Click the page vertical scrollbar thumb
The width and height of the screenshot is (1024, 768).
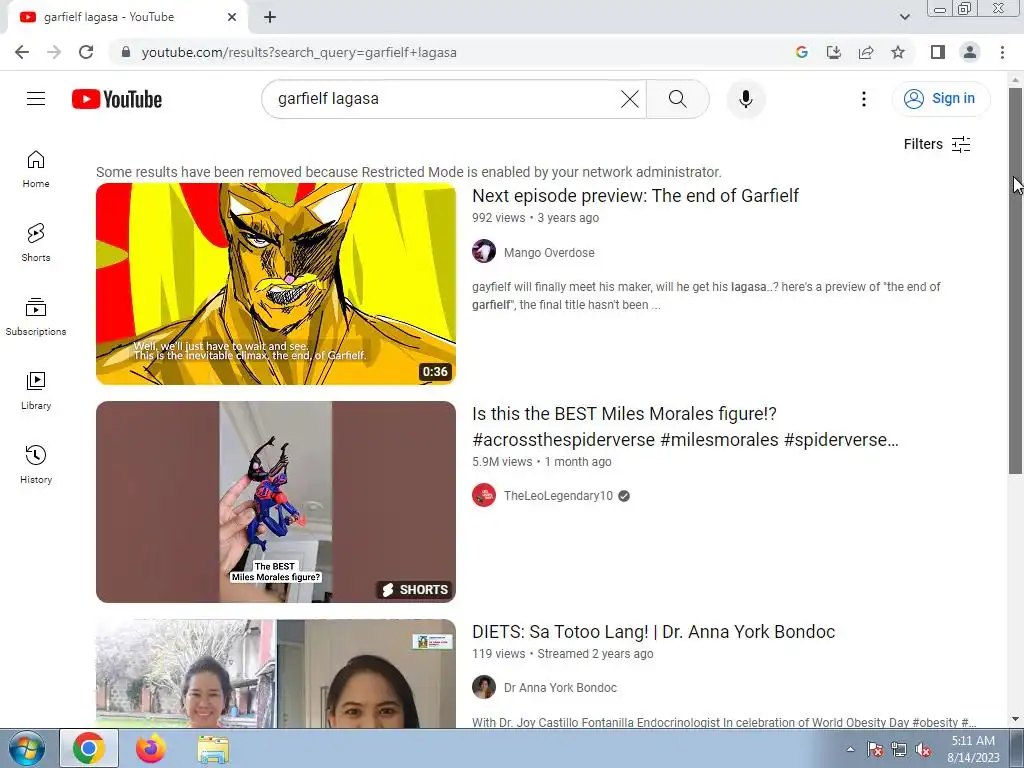click(1015, 281)
